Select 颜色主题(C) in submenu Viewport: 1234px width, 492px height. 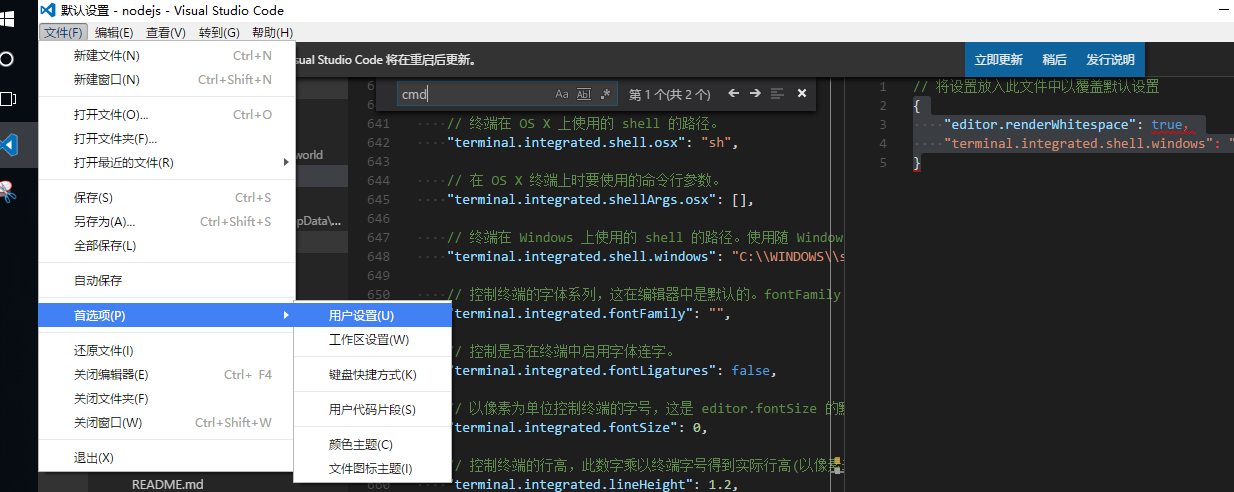click(x=373, y=445)
